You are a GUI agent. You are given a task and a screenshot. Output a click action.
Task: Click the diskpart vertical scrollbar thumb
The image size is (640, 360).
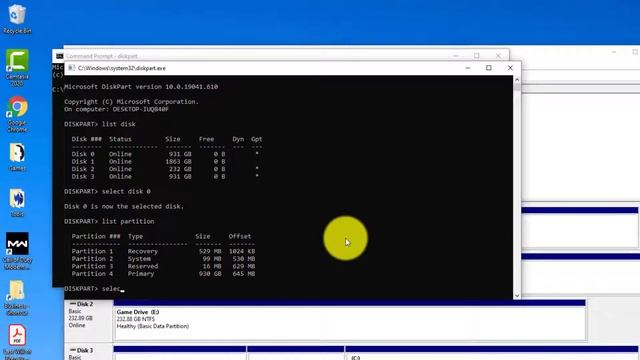(517, 87)
